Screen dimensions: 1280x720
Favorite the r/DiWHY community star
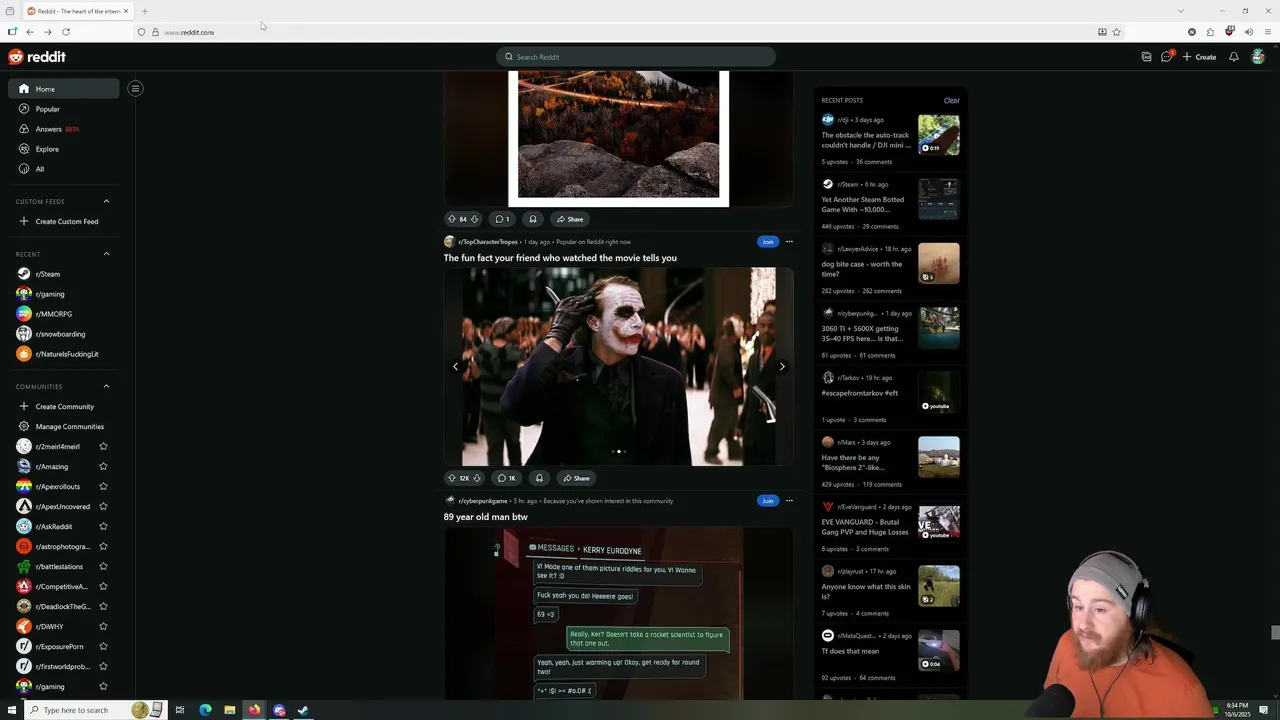coord(103,626)
